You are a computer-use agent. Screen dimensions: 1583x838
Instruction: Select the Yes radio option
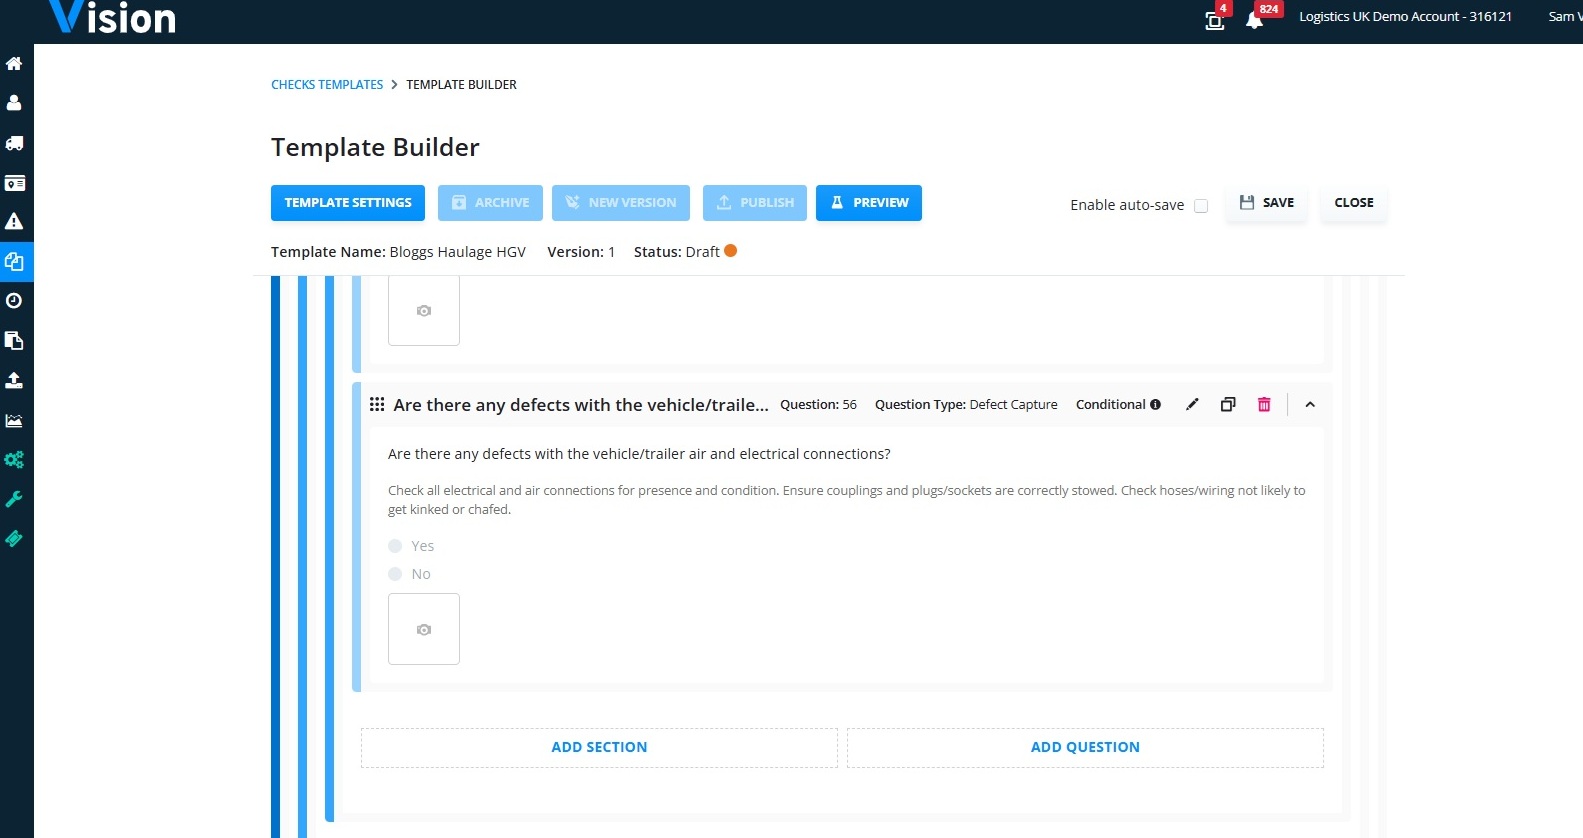tap(395, 546)
